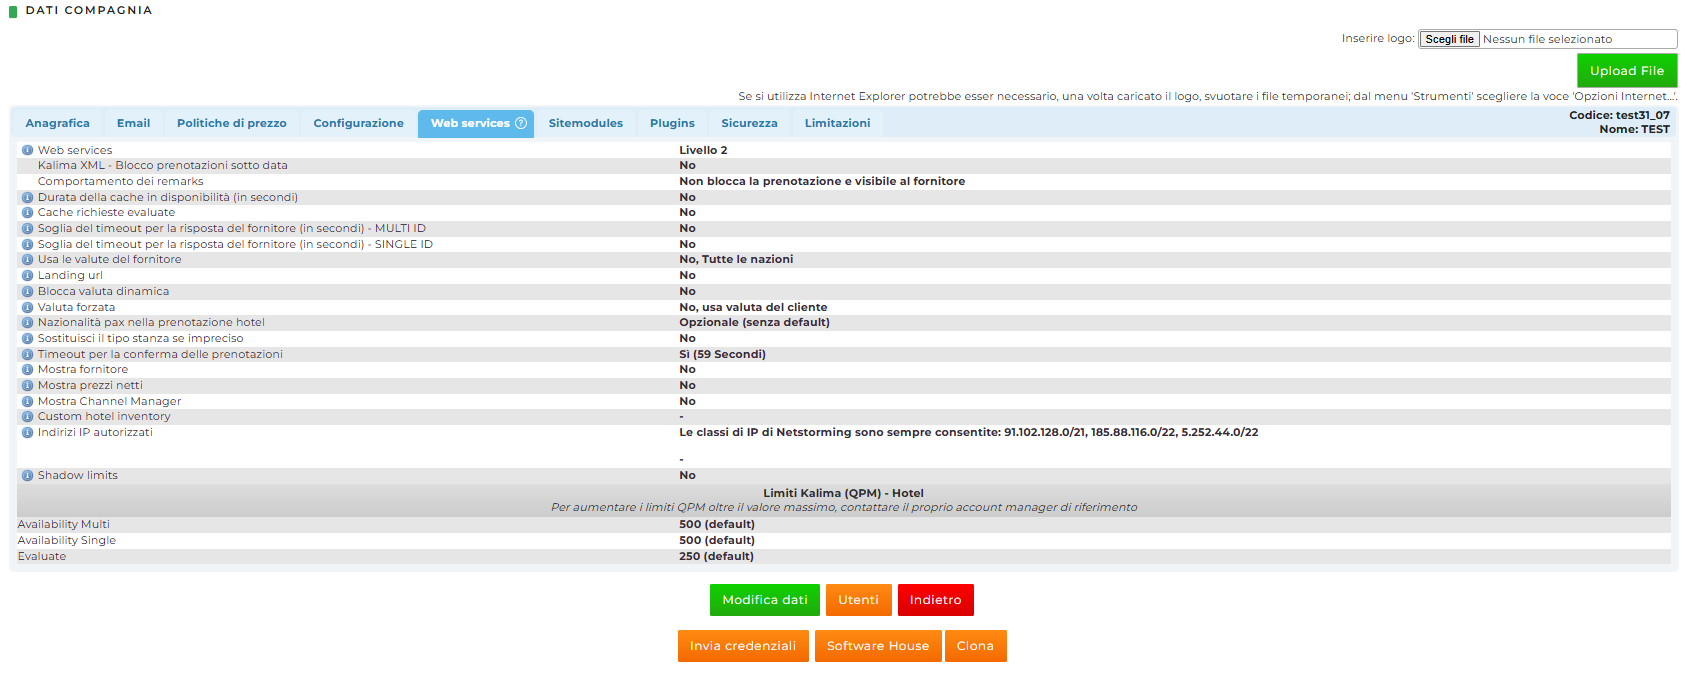Click 'Codice: test31_07' text

1619,115
